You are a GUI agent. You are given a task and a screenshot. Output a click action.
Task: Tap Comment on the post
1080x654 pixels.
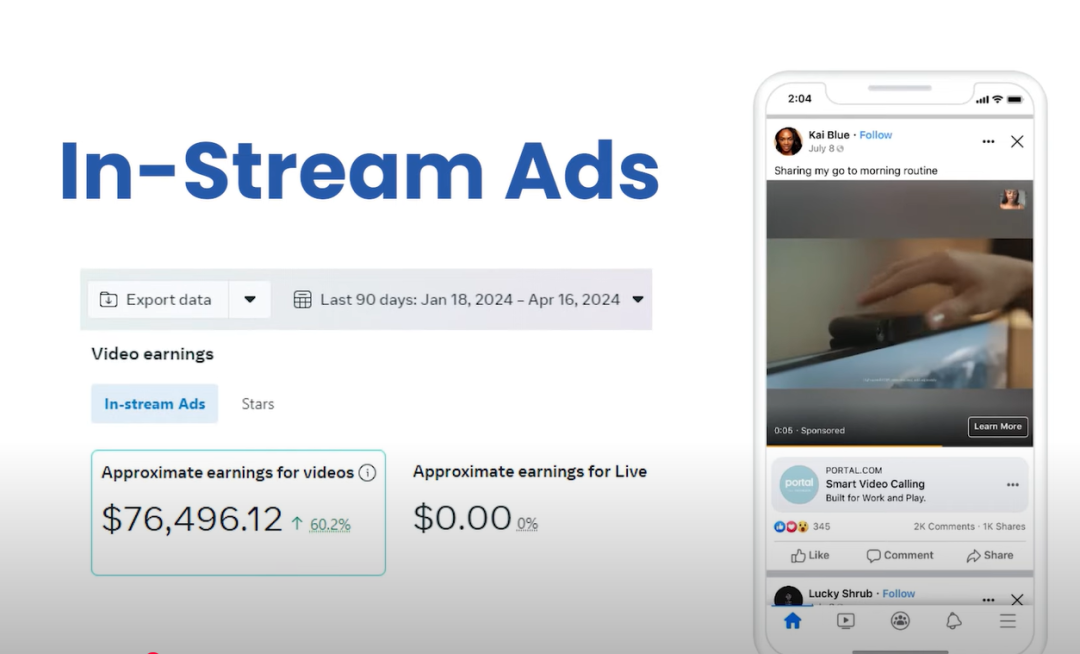pyautogui.click(x=900, y=555)
